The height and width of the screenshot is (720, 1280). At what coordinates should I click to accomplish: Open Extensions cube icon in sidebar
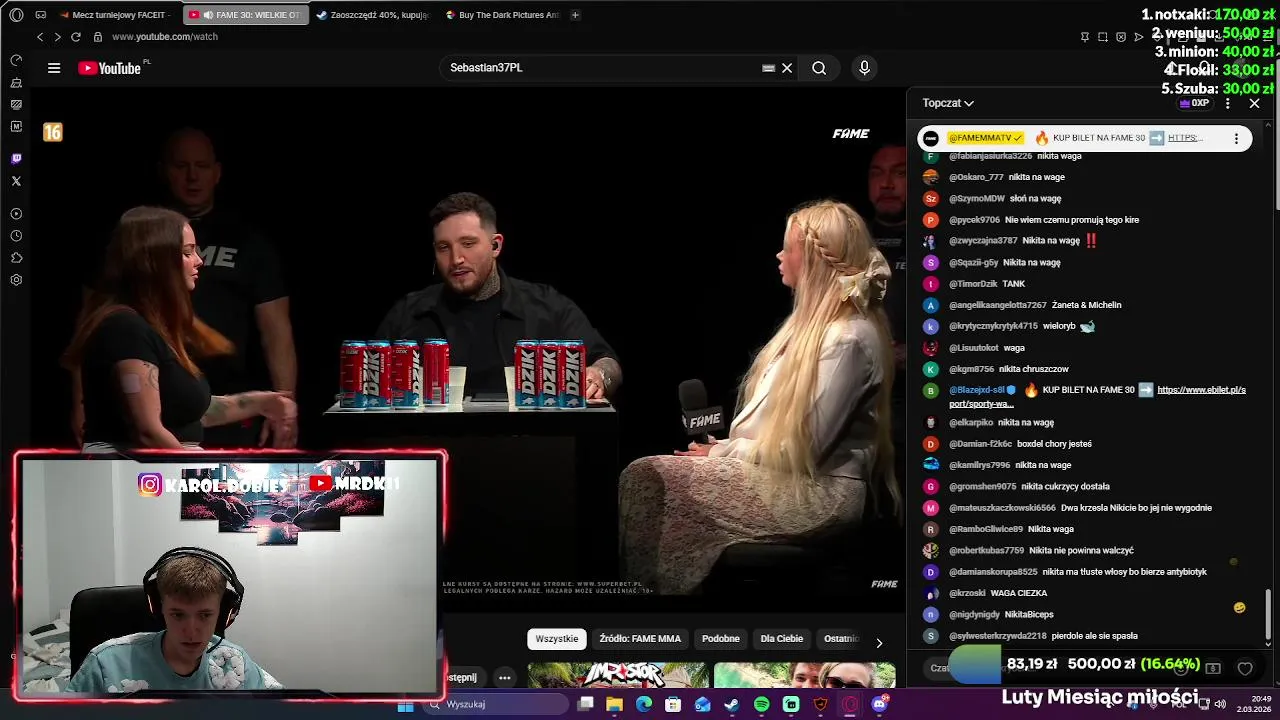[16, 258]
